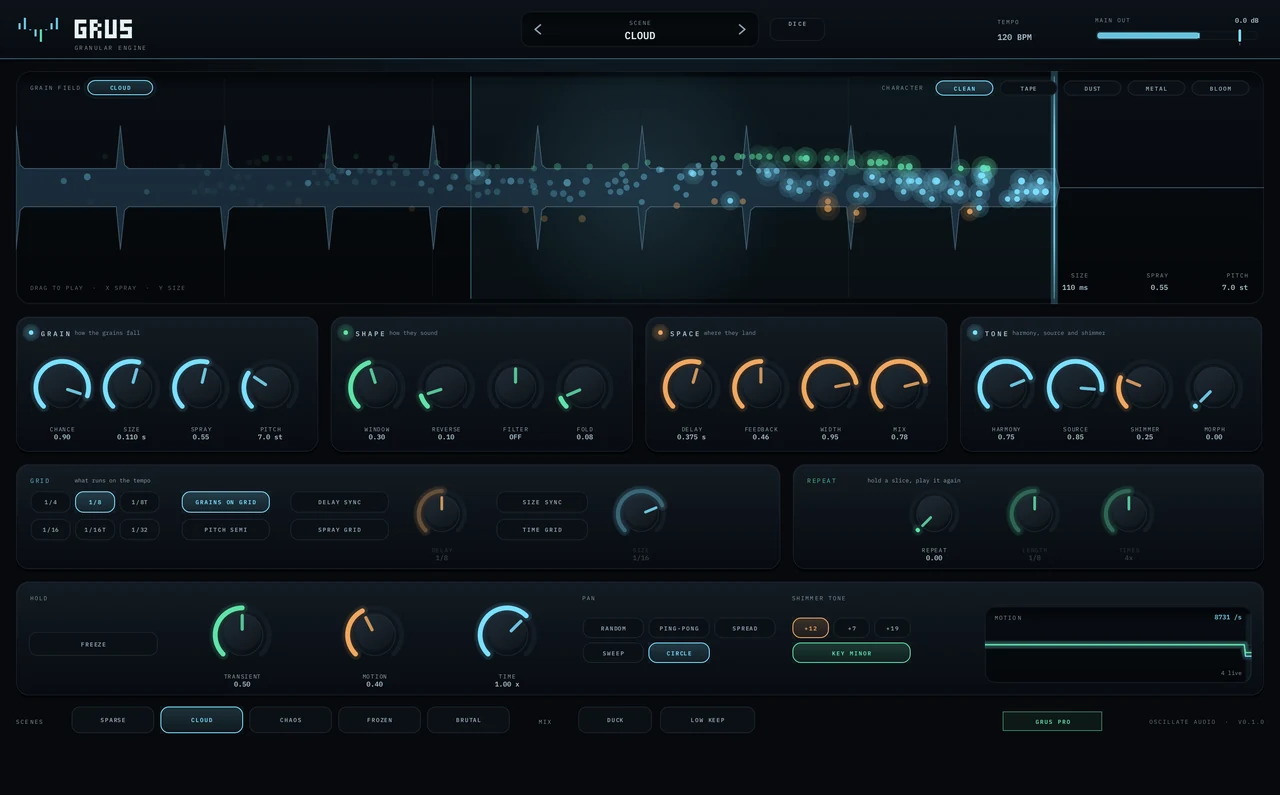
Task: Click the CHANCE knob
Action: tap(62, 387)
